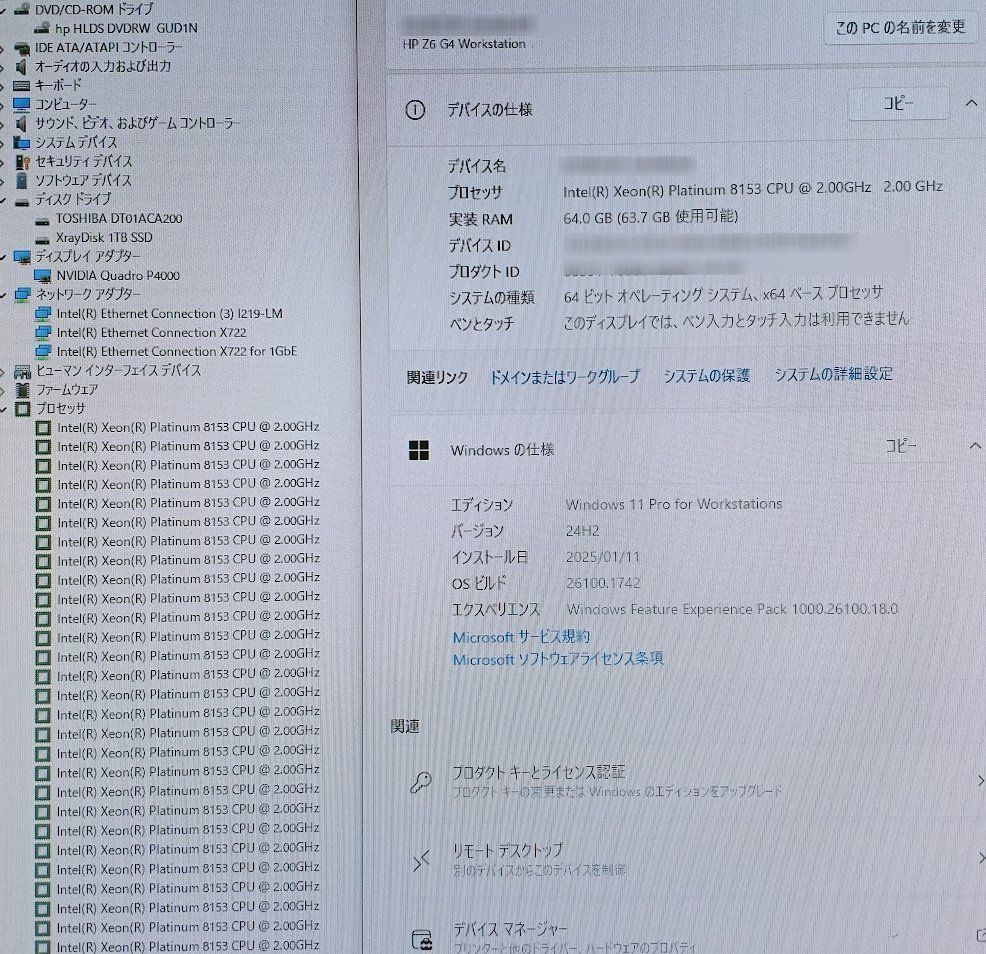Click the Windows 11 Pro for Workstations text
986x954 pixels.
(673, 504)
